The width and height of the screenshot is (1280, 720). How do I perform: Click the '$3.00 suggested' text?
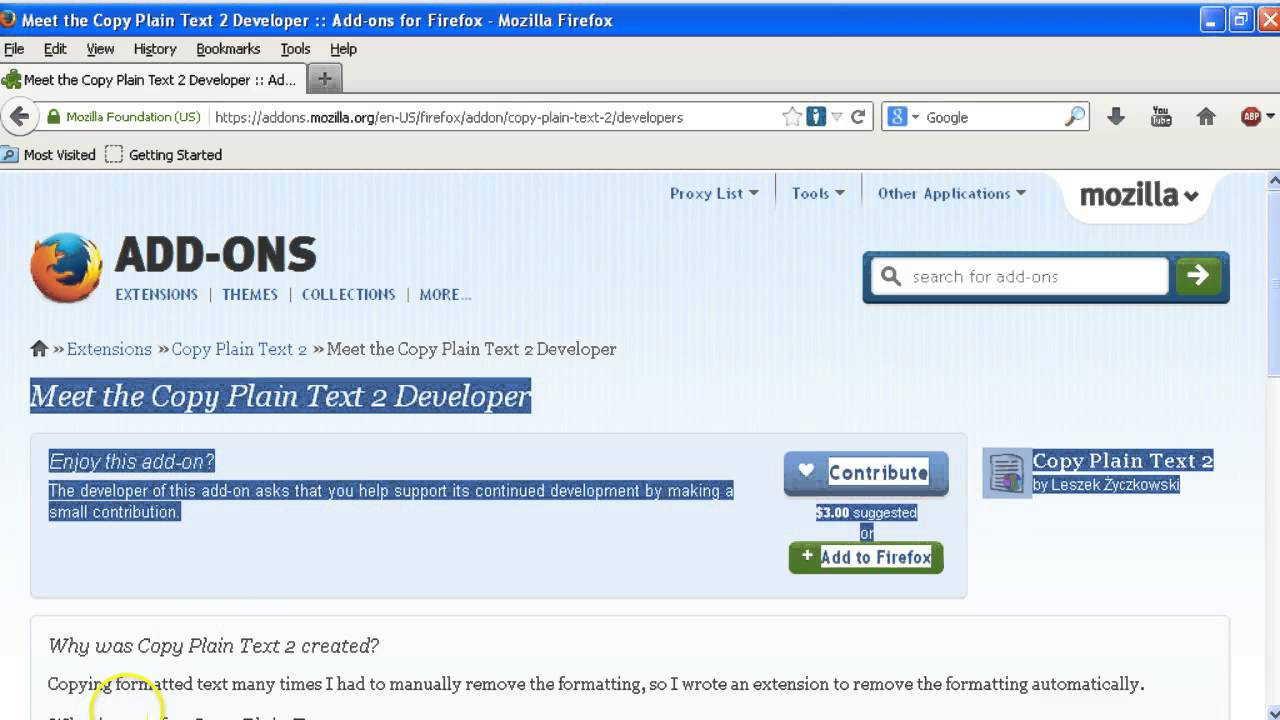[866, 512]
